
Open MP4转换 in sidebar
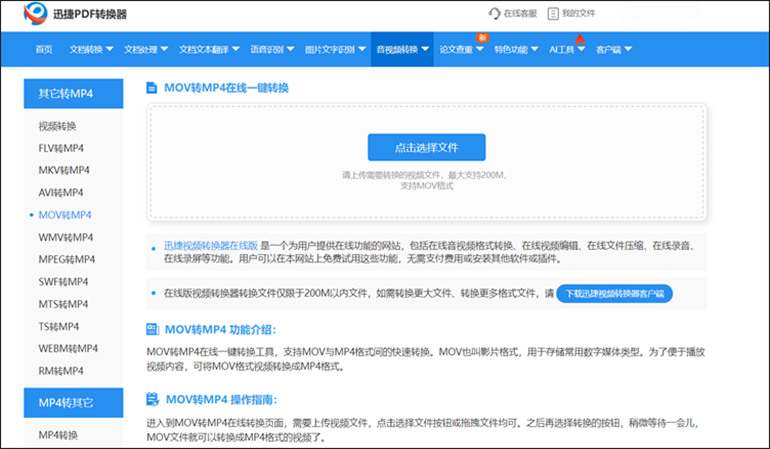click(x=58, y=435)
